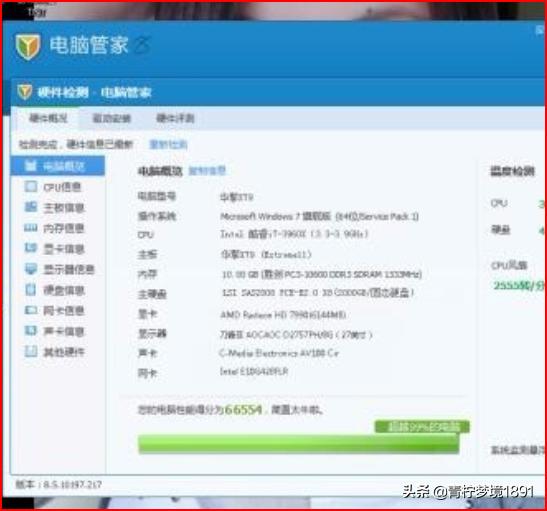Switch to the 驱动安装 tab
This screenshot has width=547, height=511.
pyautogui.click(x=112, y=119)
